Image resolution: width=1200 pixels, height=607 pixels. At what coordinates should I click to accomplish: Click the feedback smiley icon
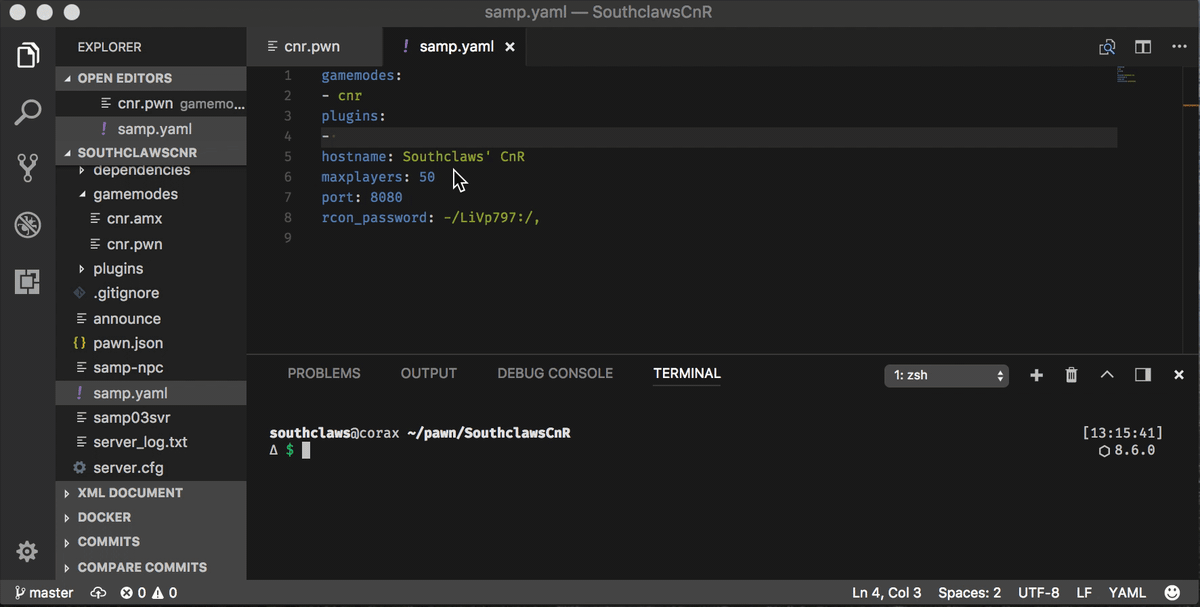[1172, 593]
